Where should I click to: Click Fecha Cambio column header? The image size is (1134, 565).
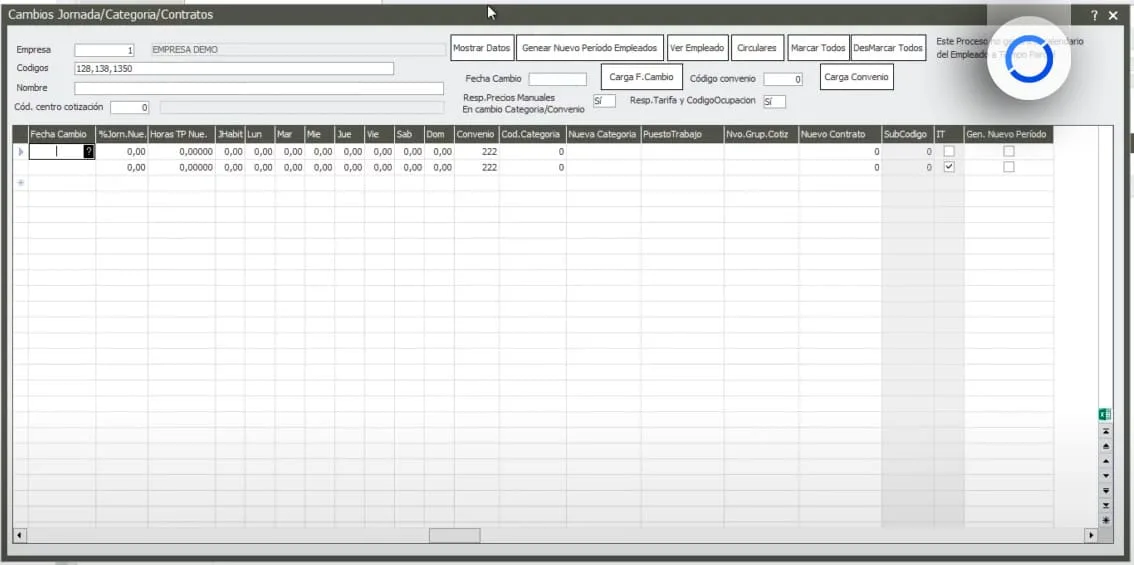pyautogui.click(x=61, y=134)
